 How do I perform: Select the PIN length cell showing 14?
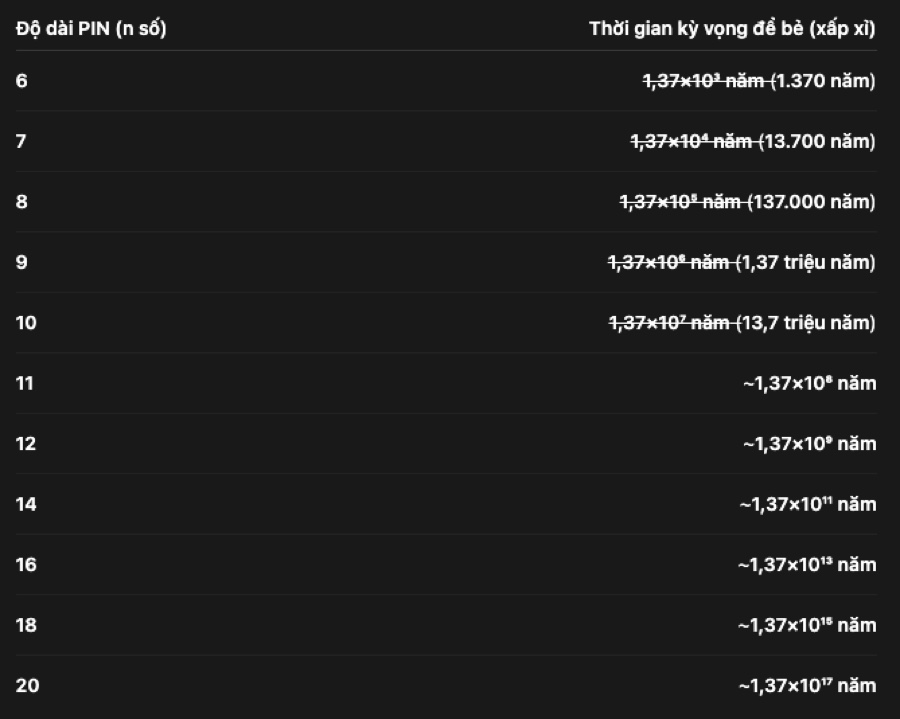(x=26, y=504)
